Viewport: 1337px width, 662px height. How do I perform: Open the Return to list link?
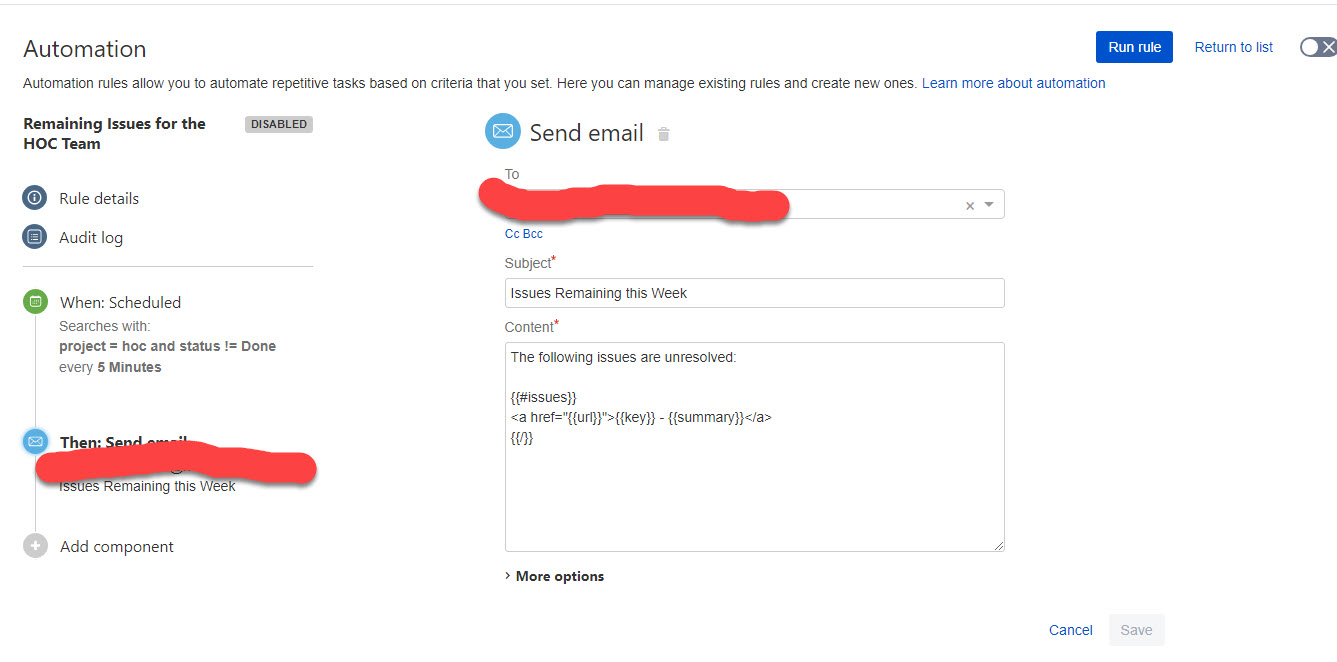1234,47
